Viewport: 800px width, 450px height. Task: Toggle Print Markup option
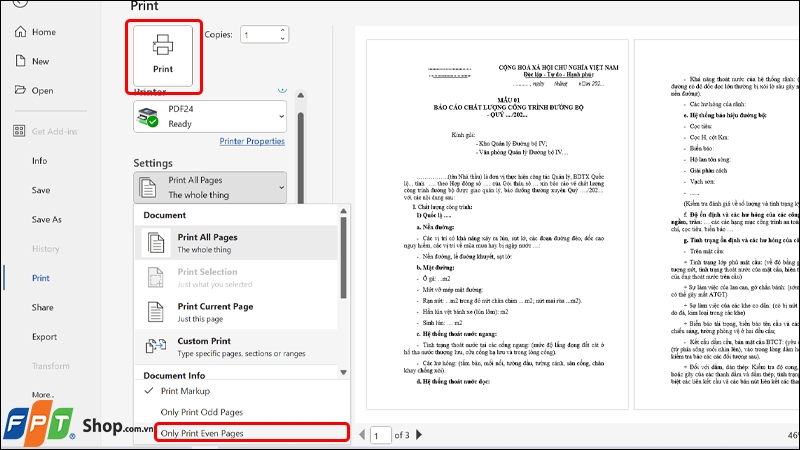click(185, 391)
